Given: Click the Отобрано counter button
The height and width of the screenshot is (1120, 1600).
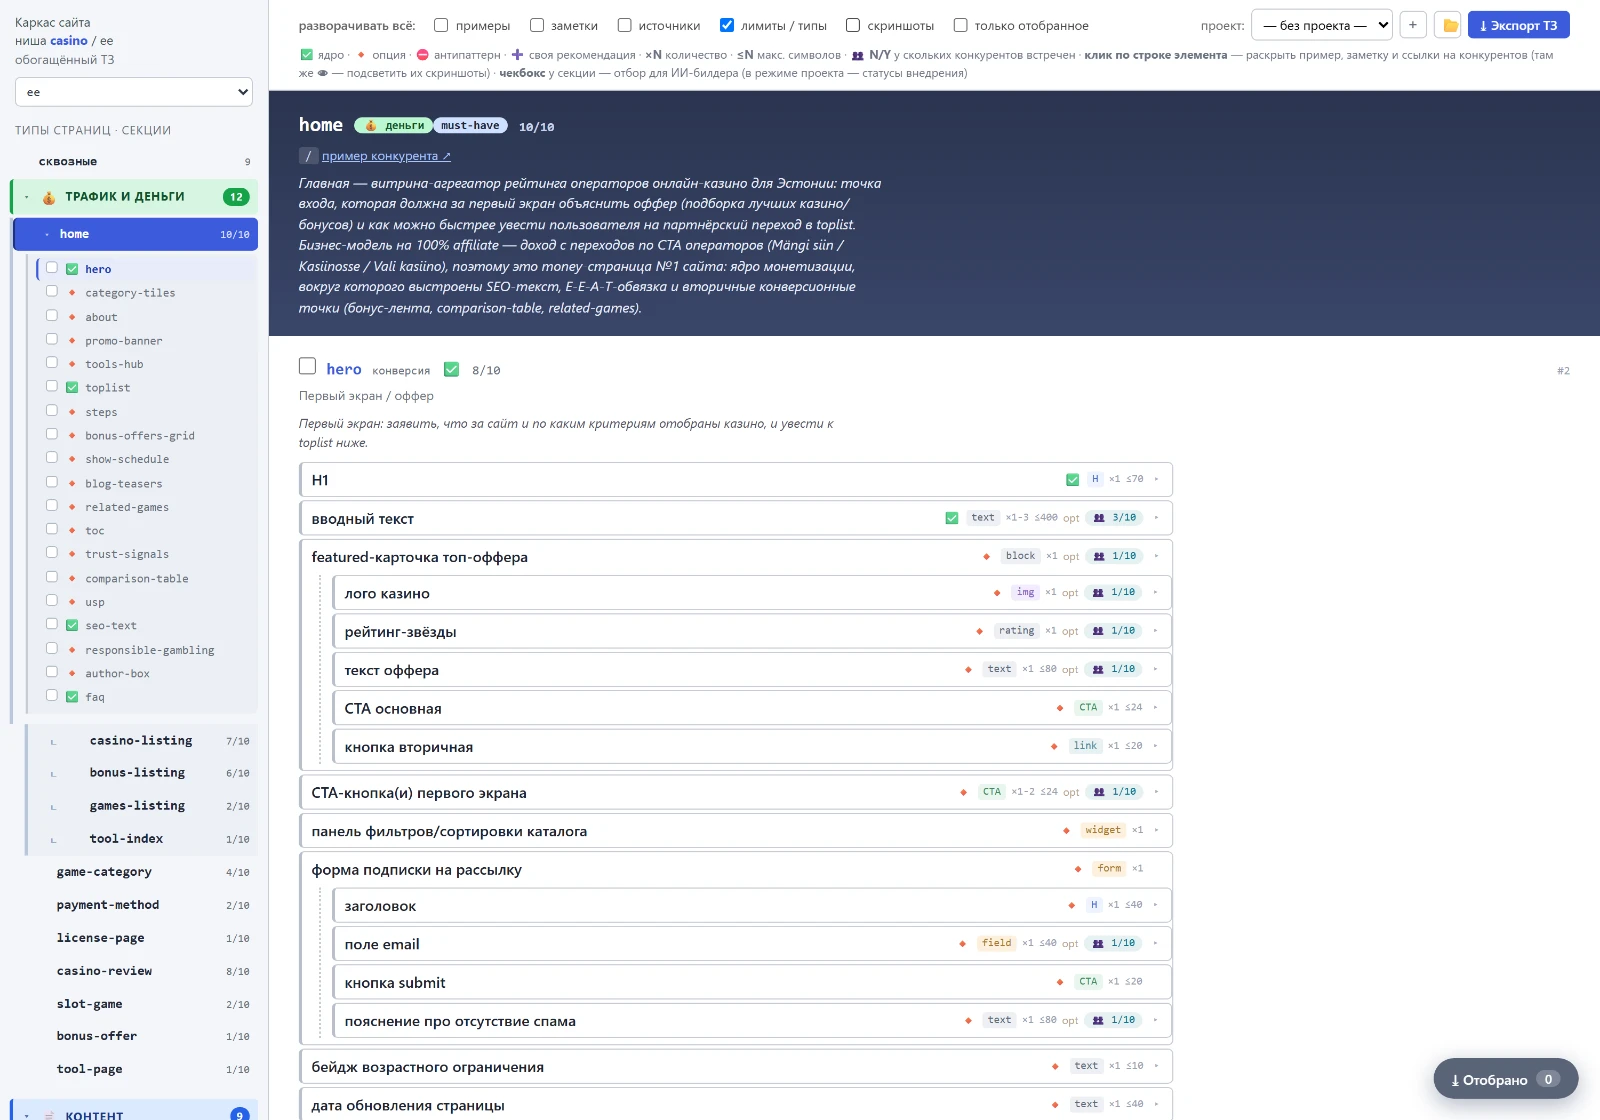Looking at the screenshot, I should (x=1505, y=1079).
